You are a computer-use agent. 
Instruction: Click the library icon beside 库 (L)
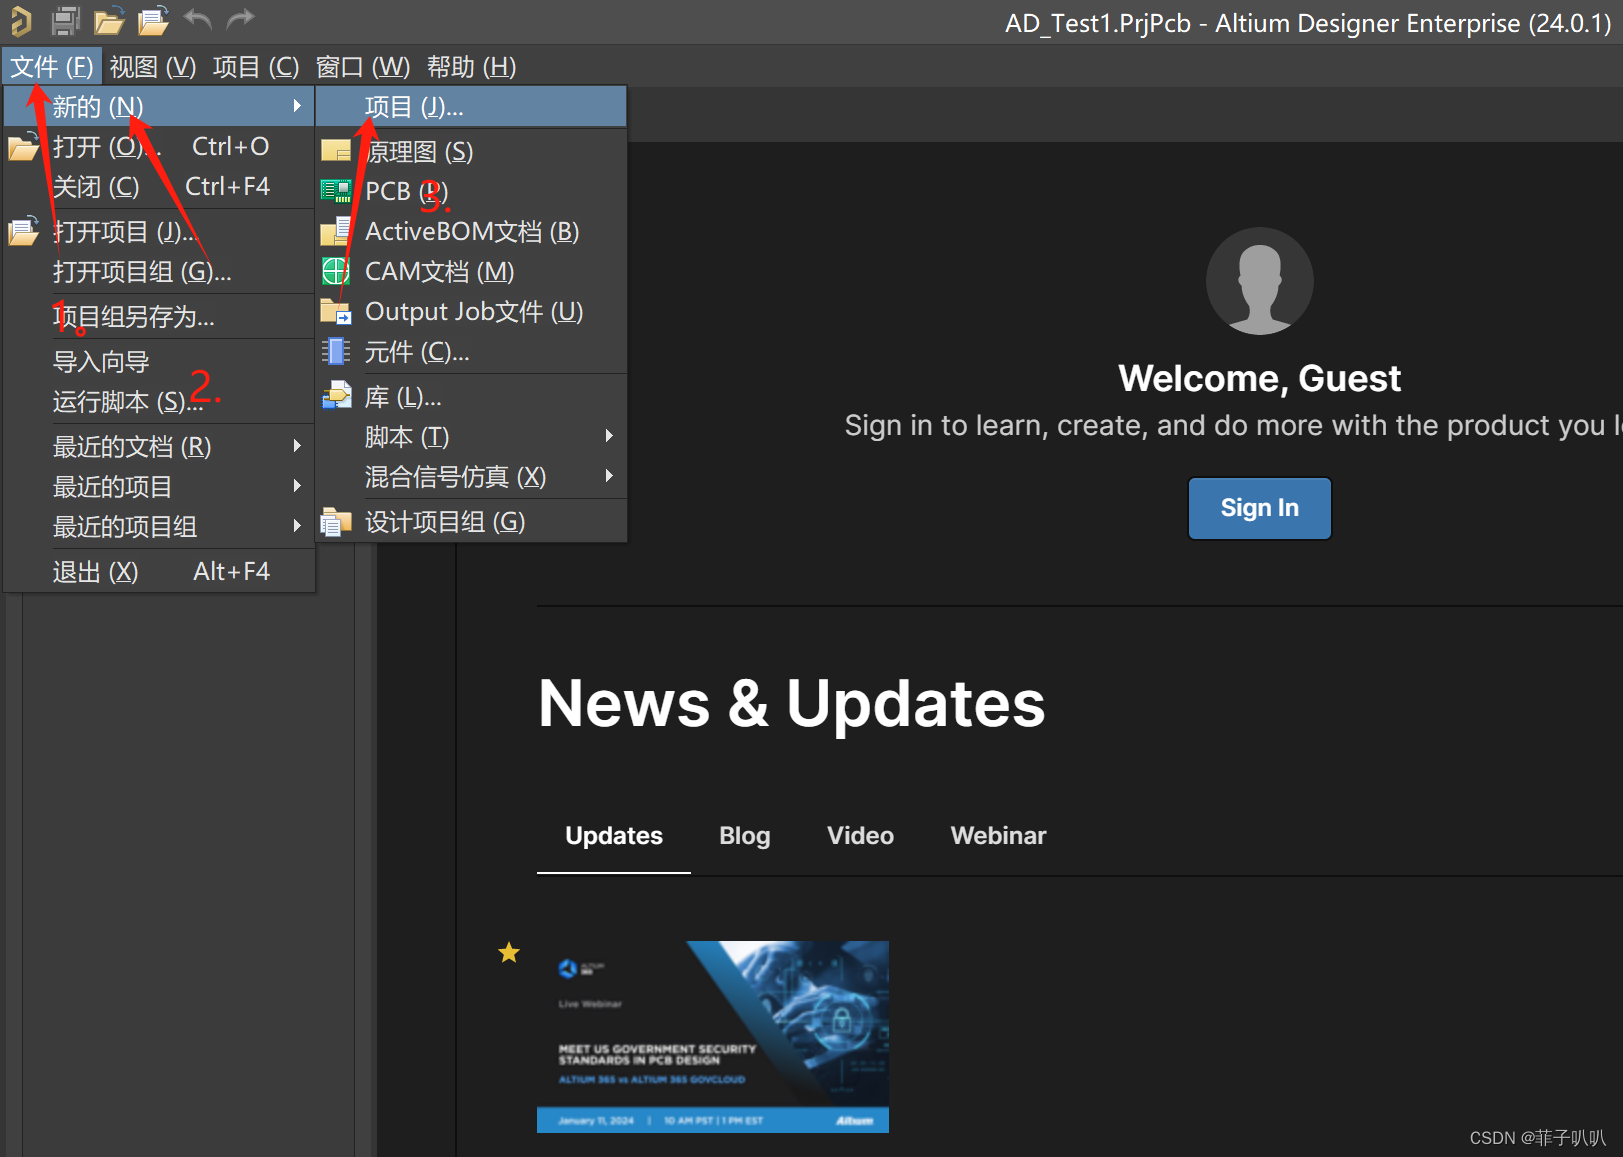pyautogui.click(x=336, y=396)
